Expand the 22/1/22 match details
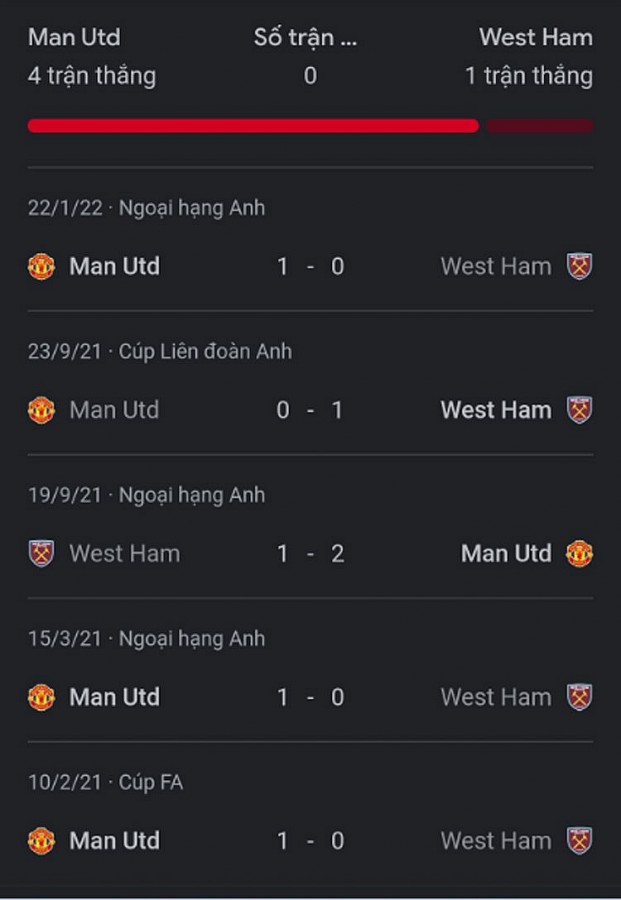 (310, 266)
